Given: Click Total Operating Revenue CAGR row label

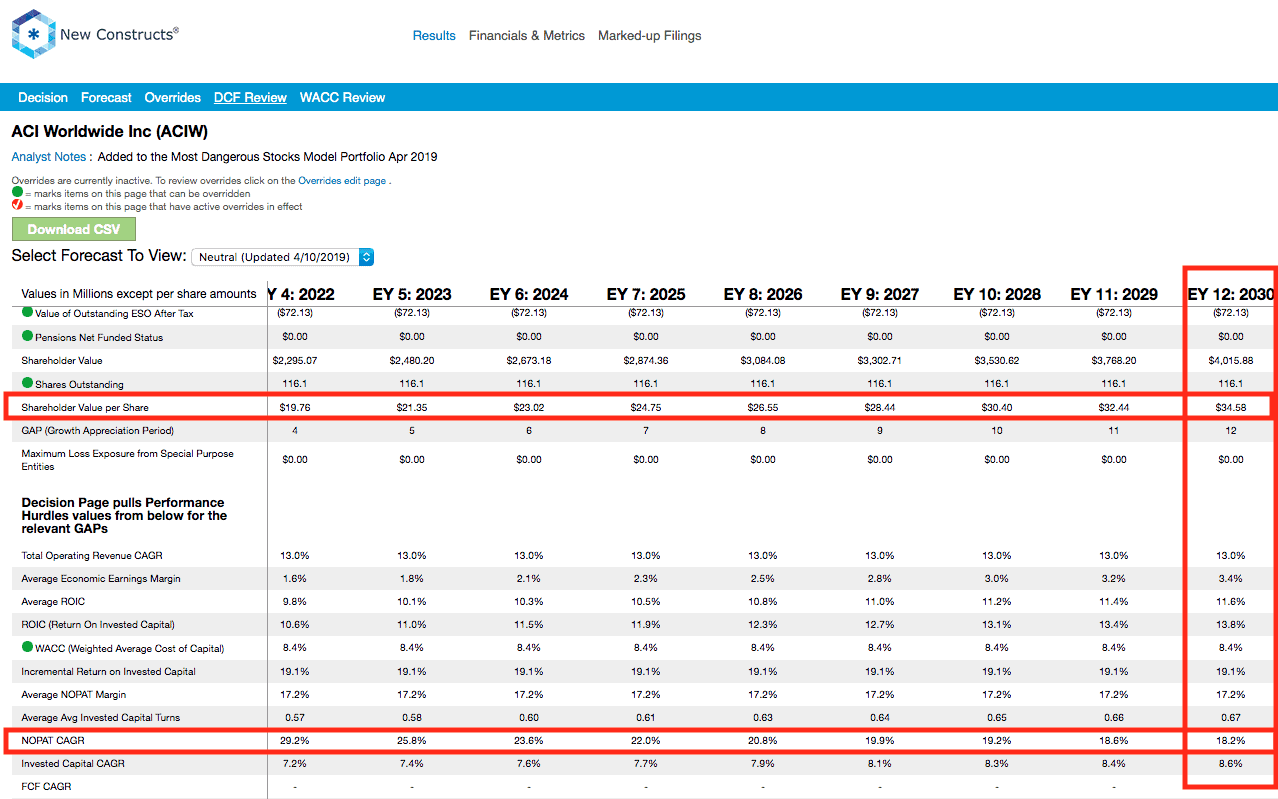Looking at the screenshot, I should [92, 555].
